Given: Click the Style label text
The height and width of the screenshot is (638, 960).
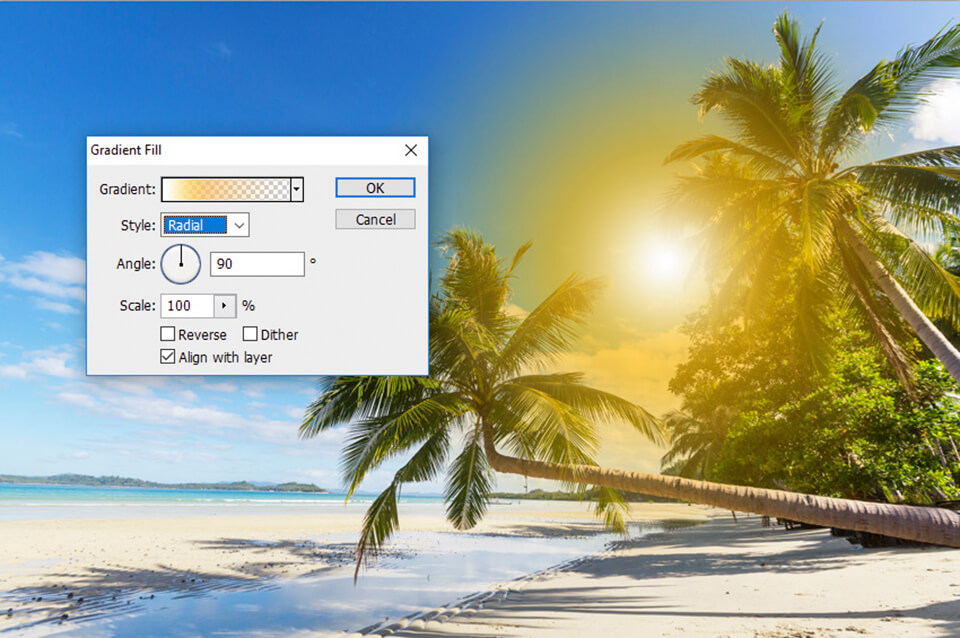Looking at the screenshot, I should (138, 225).
